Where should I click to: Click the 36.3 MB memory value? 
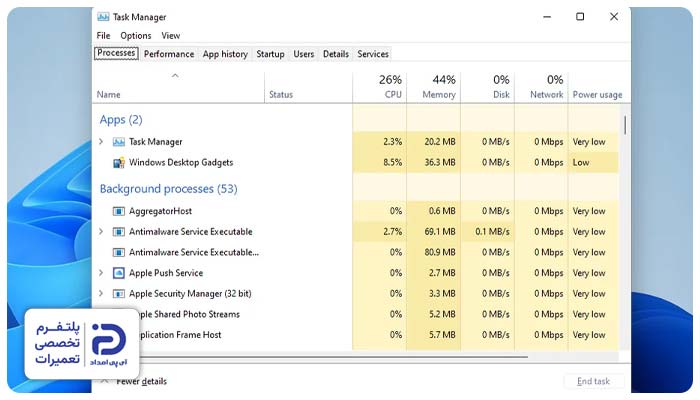tap(440, 162)
